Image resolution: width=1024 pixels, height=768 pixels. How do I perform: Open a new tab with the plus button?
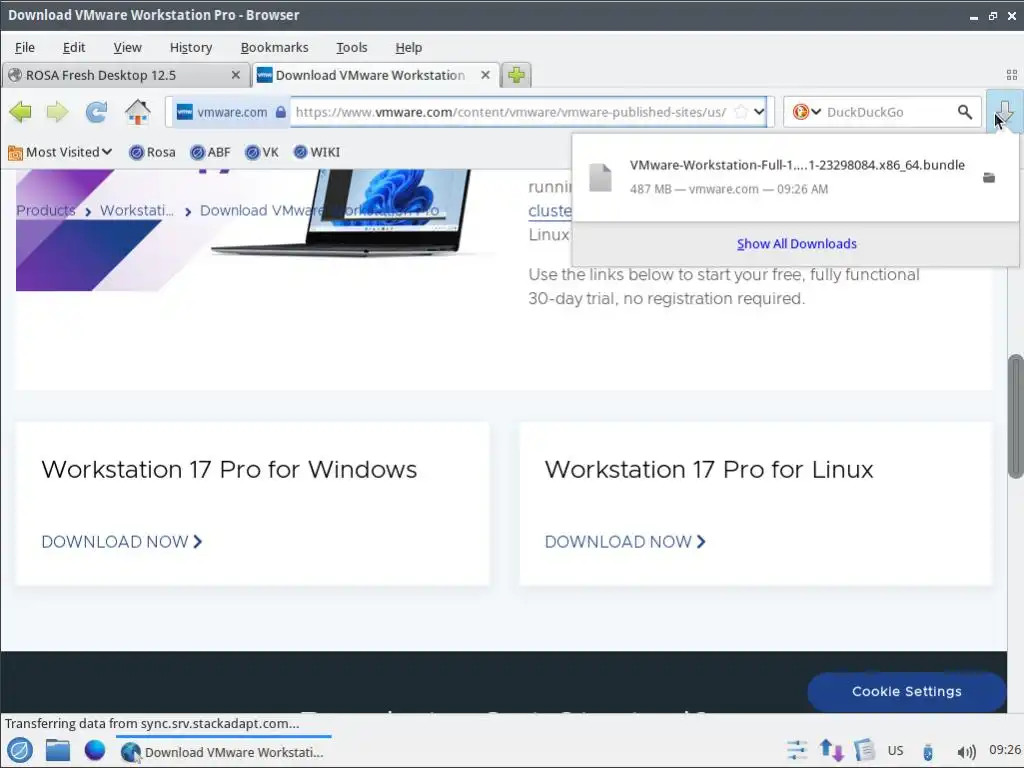516,75
